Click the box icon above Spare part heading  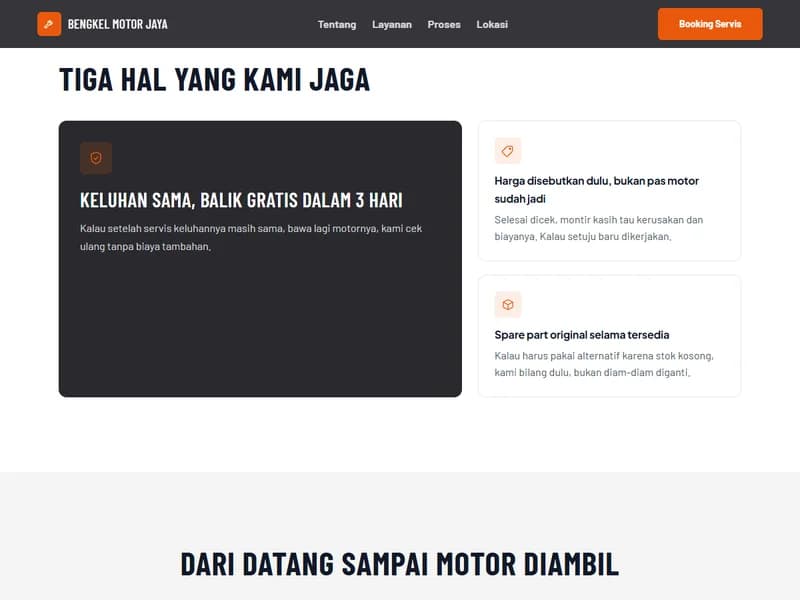(x=508, y=305)
